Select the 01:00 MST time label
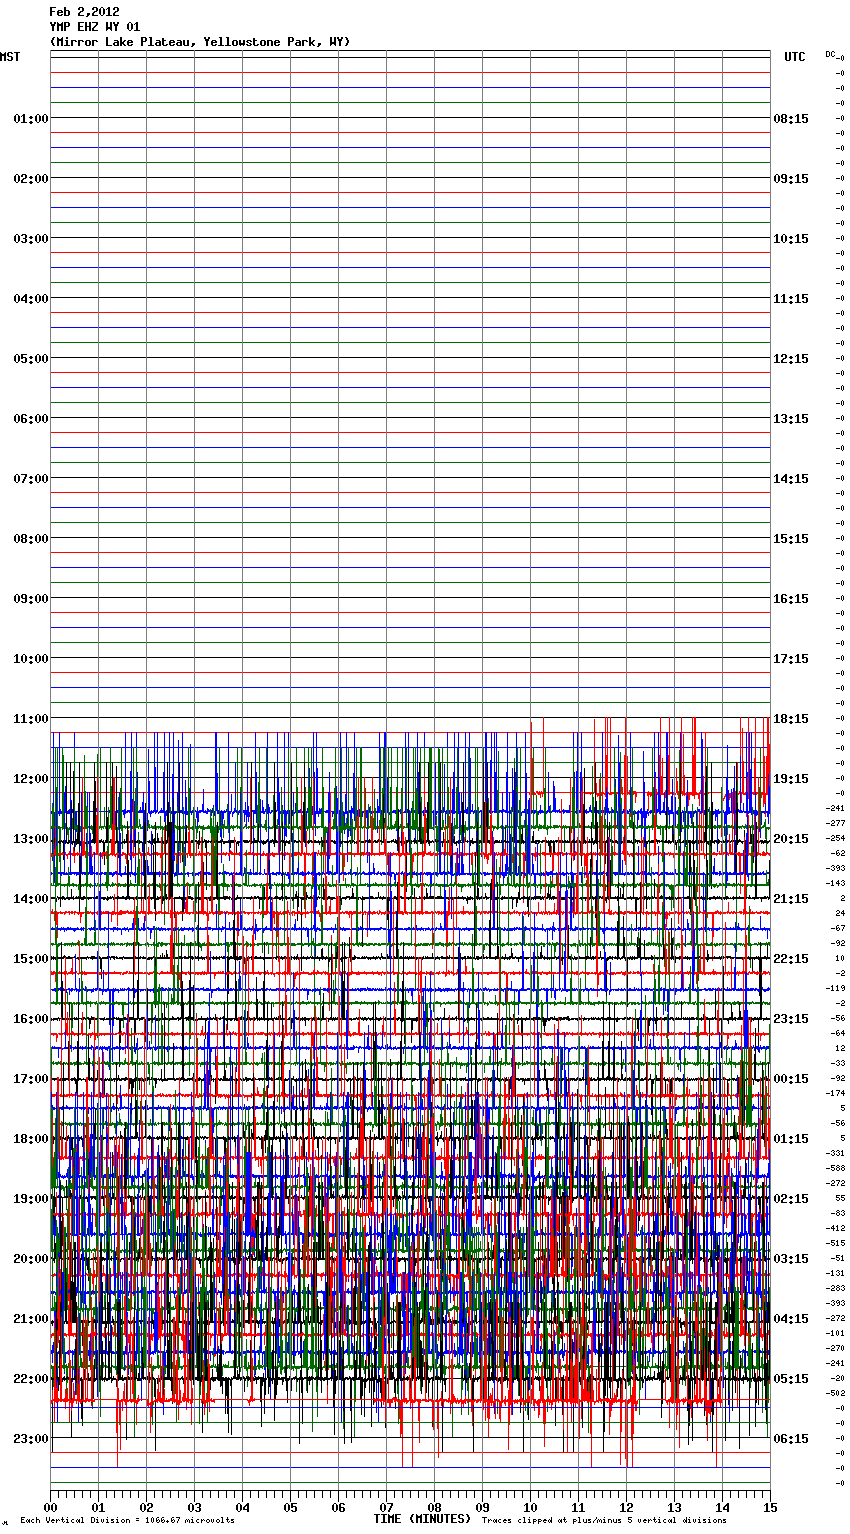The height and width of the screenshot is (1534, 850). tap(31, 119)
